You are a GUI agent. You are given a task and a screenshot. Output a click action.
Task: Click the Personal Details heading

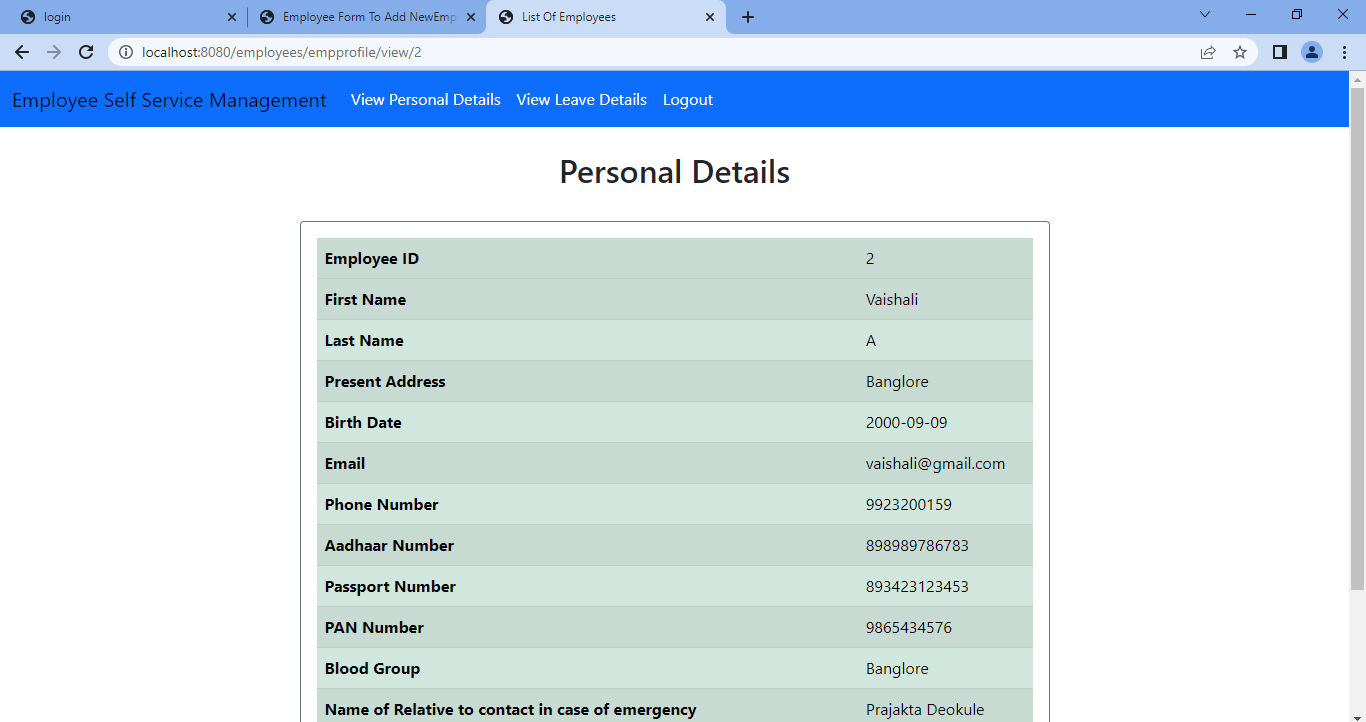(x=675, y=172)
